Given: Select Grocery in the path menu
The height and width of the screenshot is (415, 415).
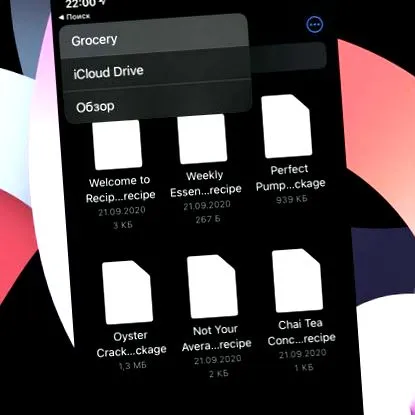Looking at the screenshot, I should [x=154, y=38].
